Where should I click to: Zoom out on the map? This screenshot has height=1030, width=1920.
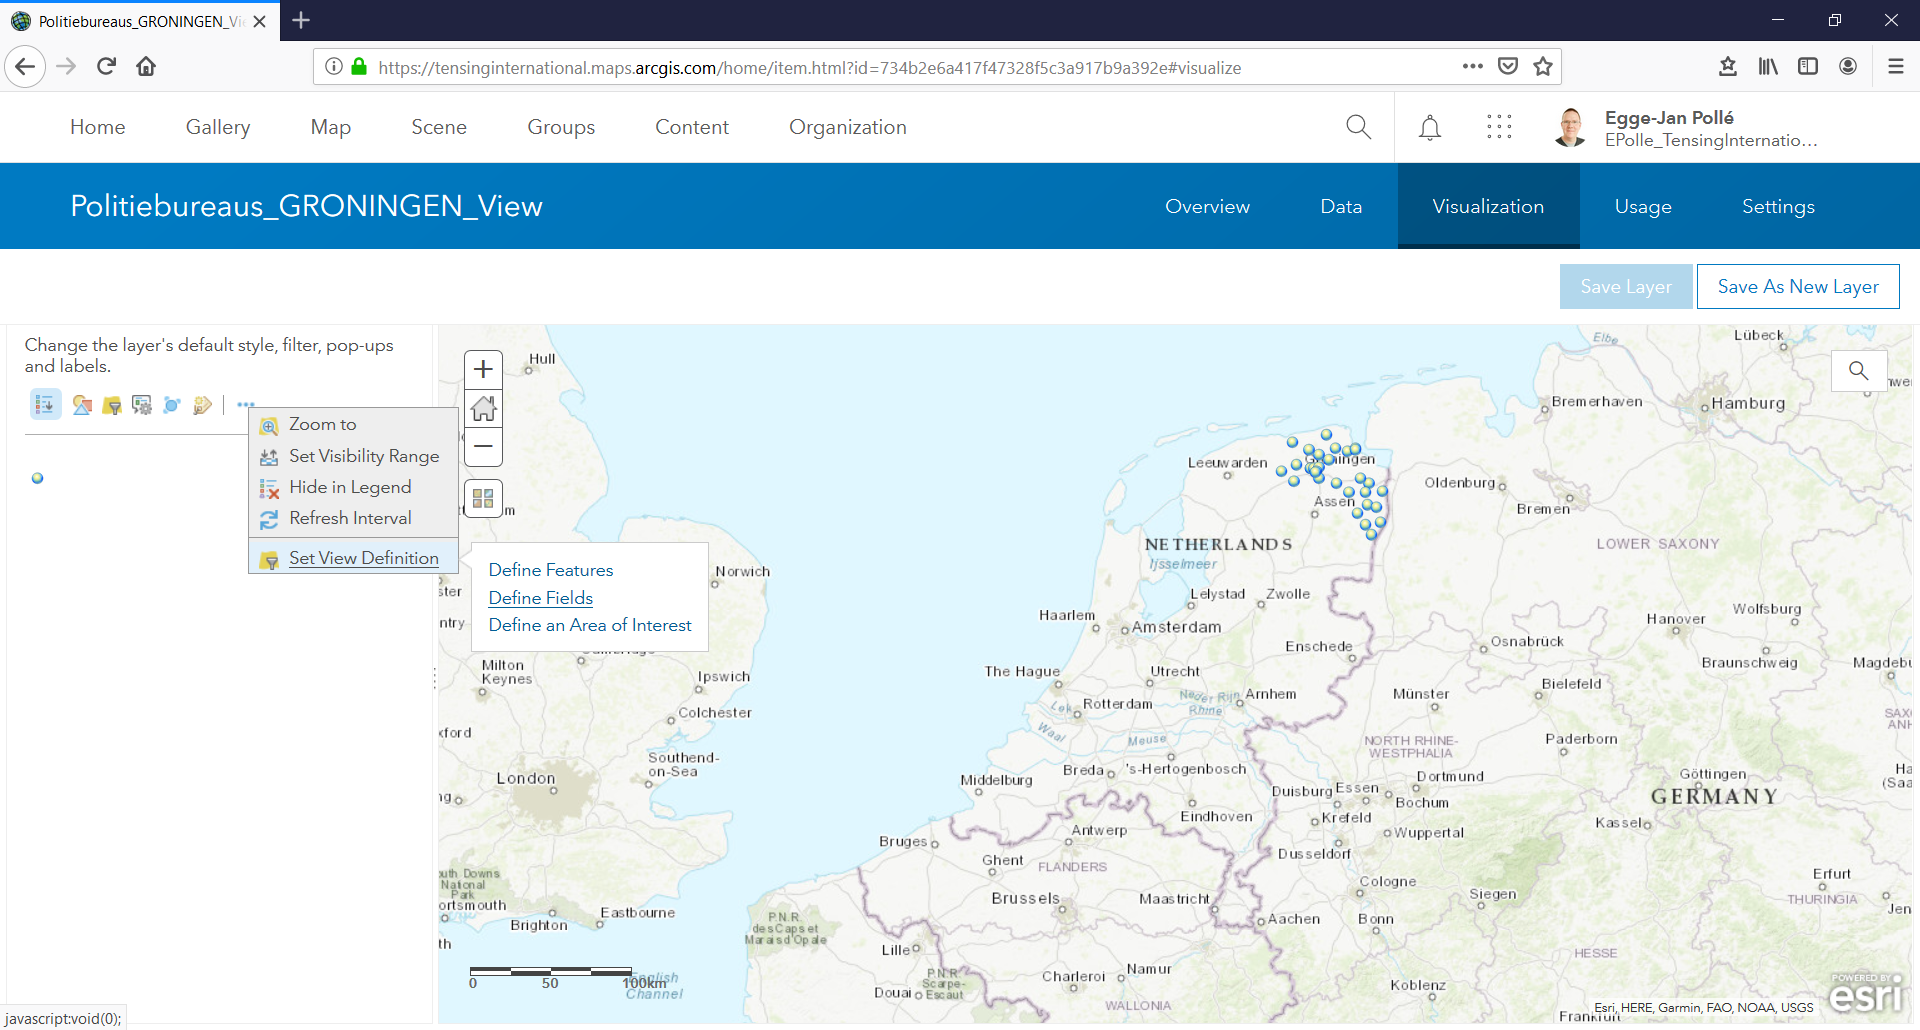click(483, 447)
